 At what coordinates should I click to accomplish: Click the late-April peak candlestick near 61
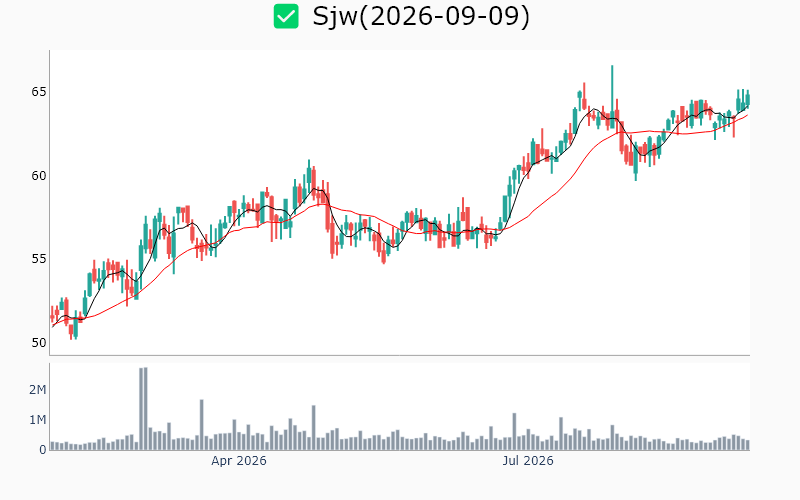point(309,176)
